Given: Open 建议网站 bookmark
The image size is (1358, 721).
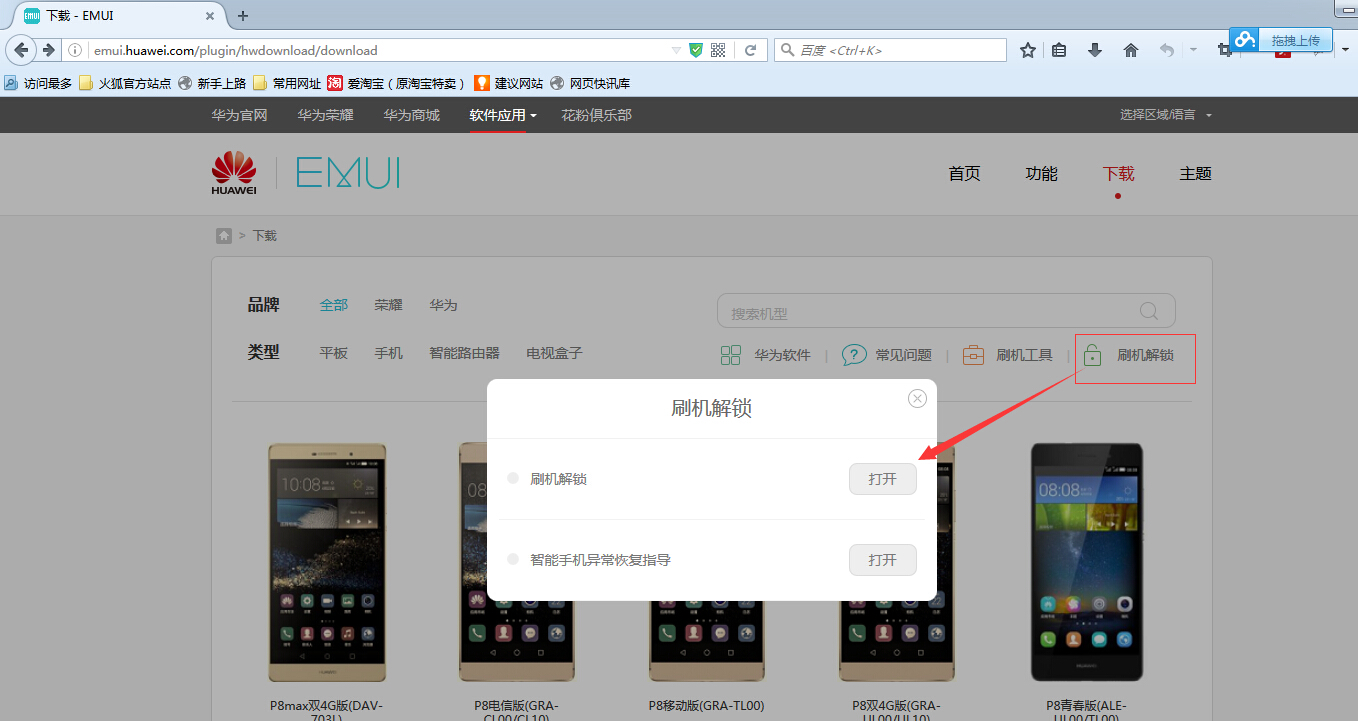Looking at the screenshot, I should click(509, 83).
